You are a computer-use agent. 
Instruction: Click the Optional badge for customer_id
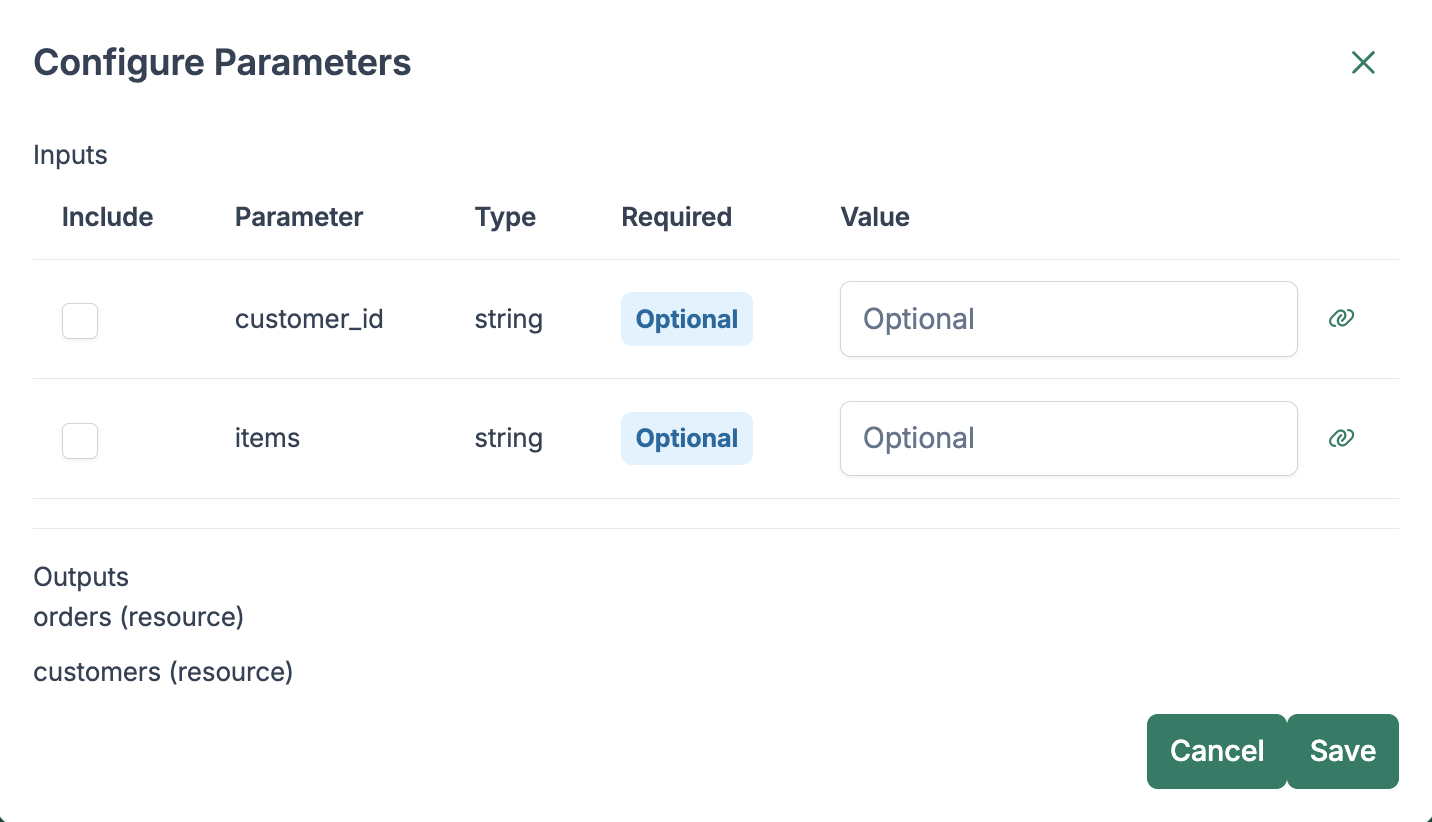(x=686, y=319)
